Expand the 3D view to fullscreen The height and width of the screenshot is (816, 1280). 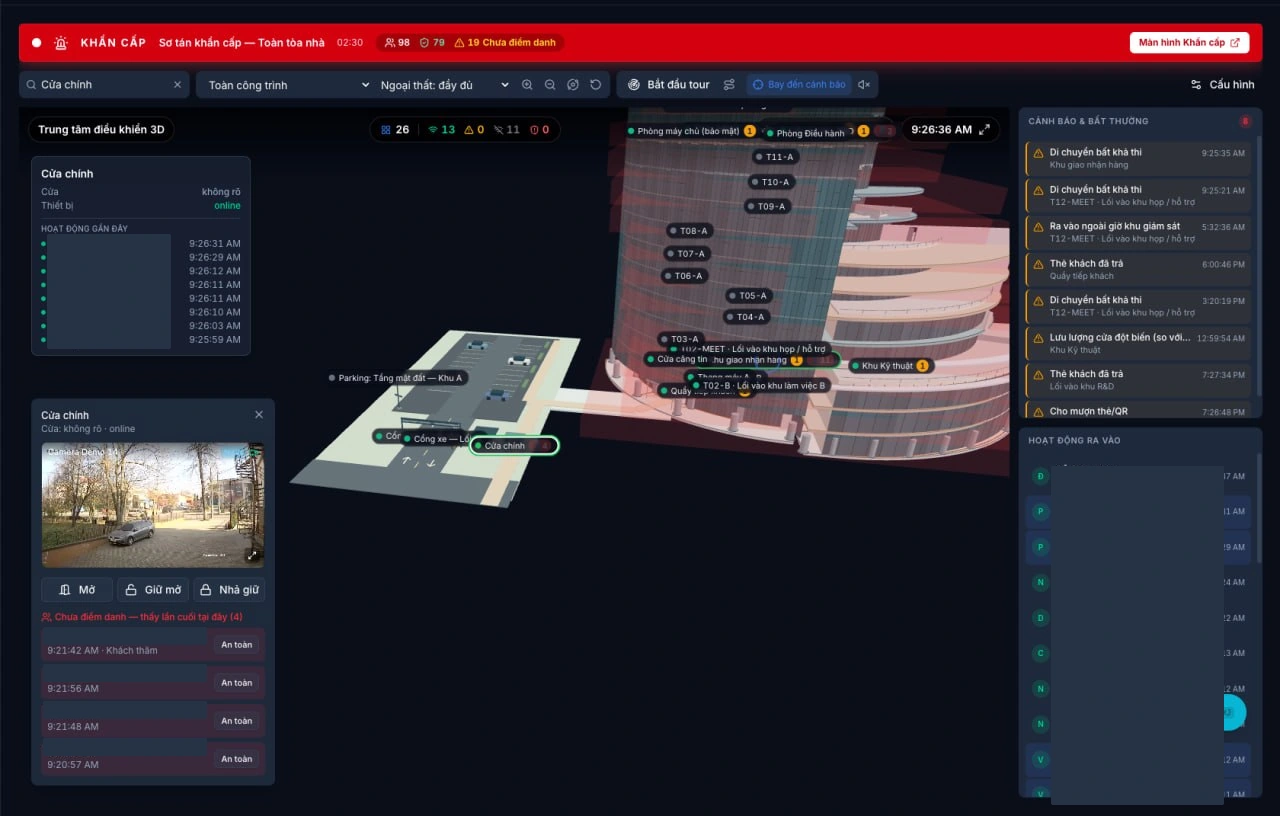click(x=985, y=129)
